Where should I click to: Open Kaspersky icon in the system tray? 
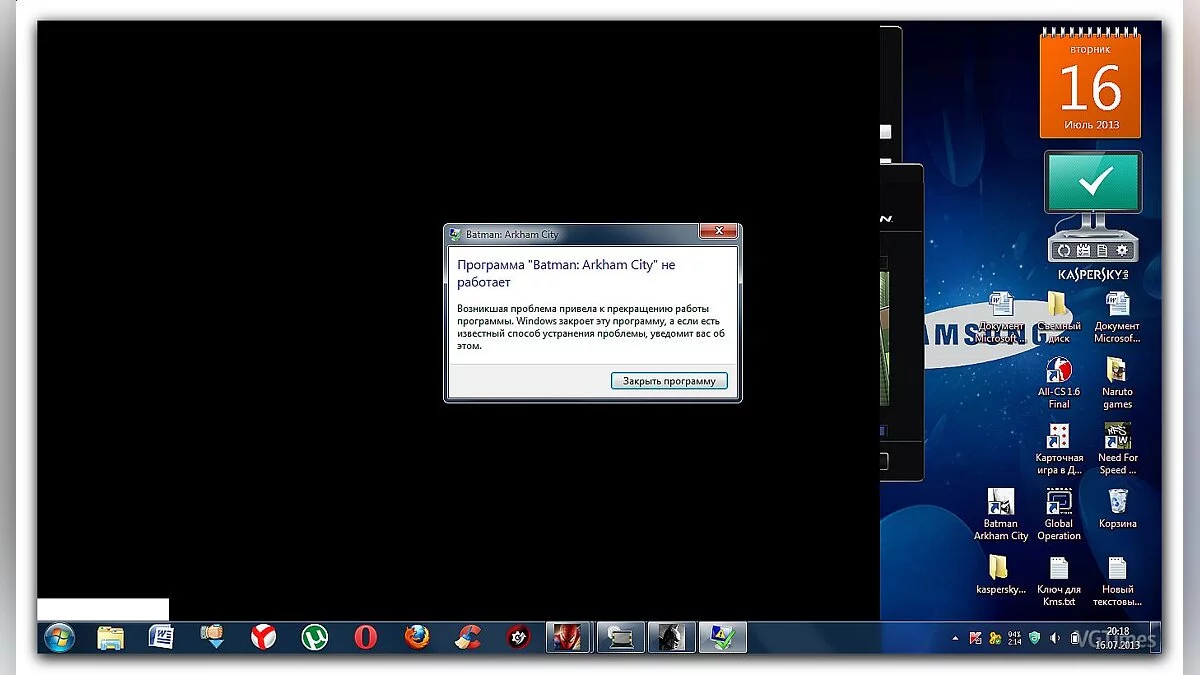pos(974,638)
